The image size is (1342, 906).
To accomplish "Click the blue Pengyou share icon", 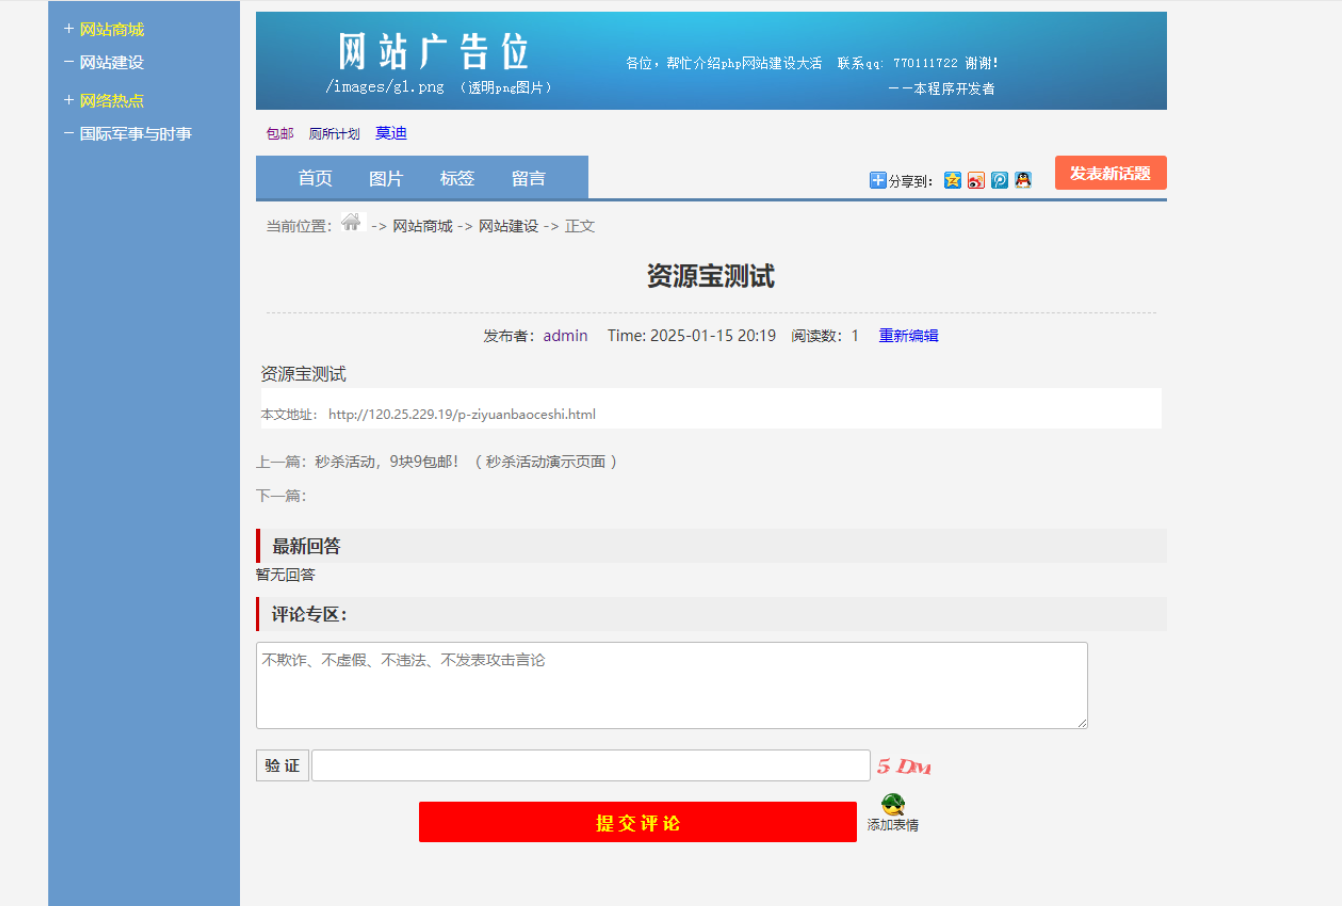I will click(x=999, y=180).
